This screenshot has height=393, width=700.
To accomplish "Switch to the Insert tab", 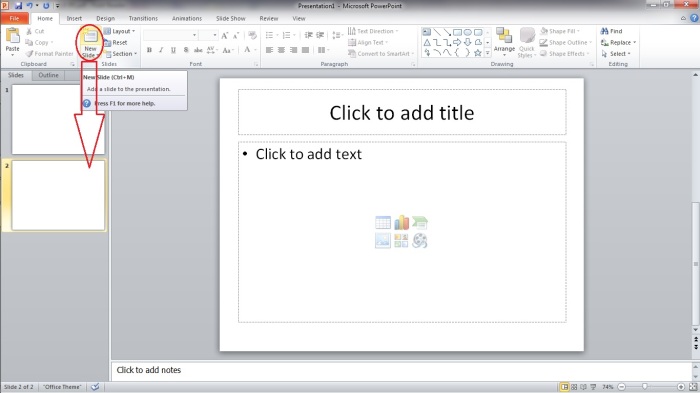I will click(74, 18).
